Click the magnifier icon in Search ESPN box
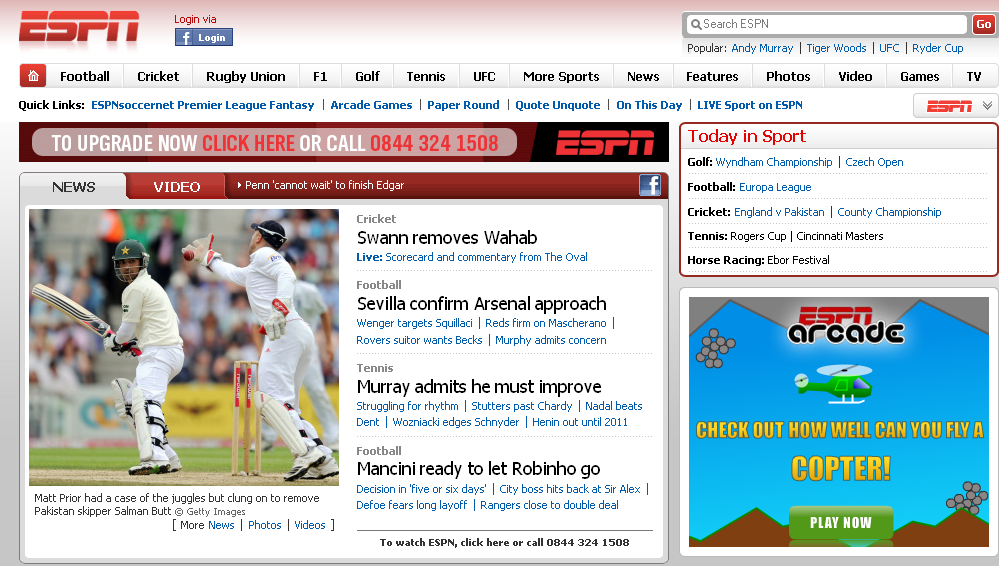This screenshot has height=566, width=999. pos(696,24)
